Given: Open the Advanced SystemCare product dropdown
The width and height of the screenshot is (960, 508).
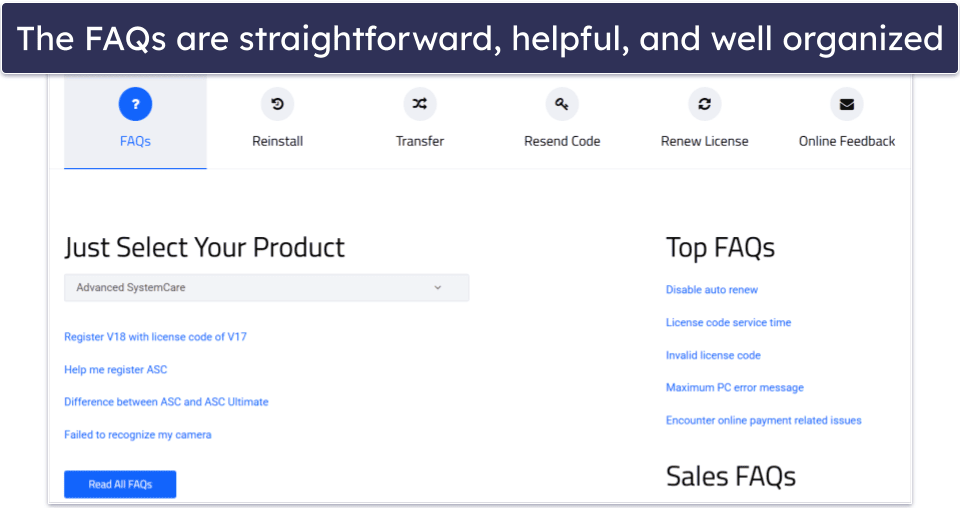Looking at the screenshot, I should 266,288.
